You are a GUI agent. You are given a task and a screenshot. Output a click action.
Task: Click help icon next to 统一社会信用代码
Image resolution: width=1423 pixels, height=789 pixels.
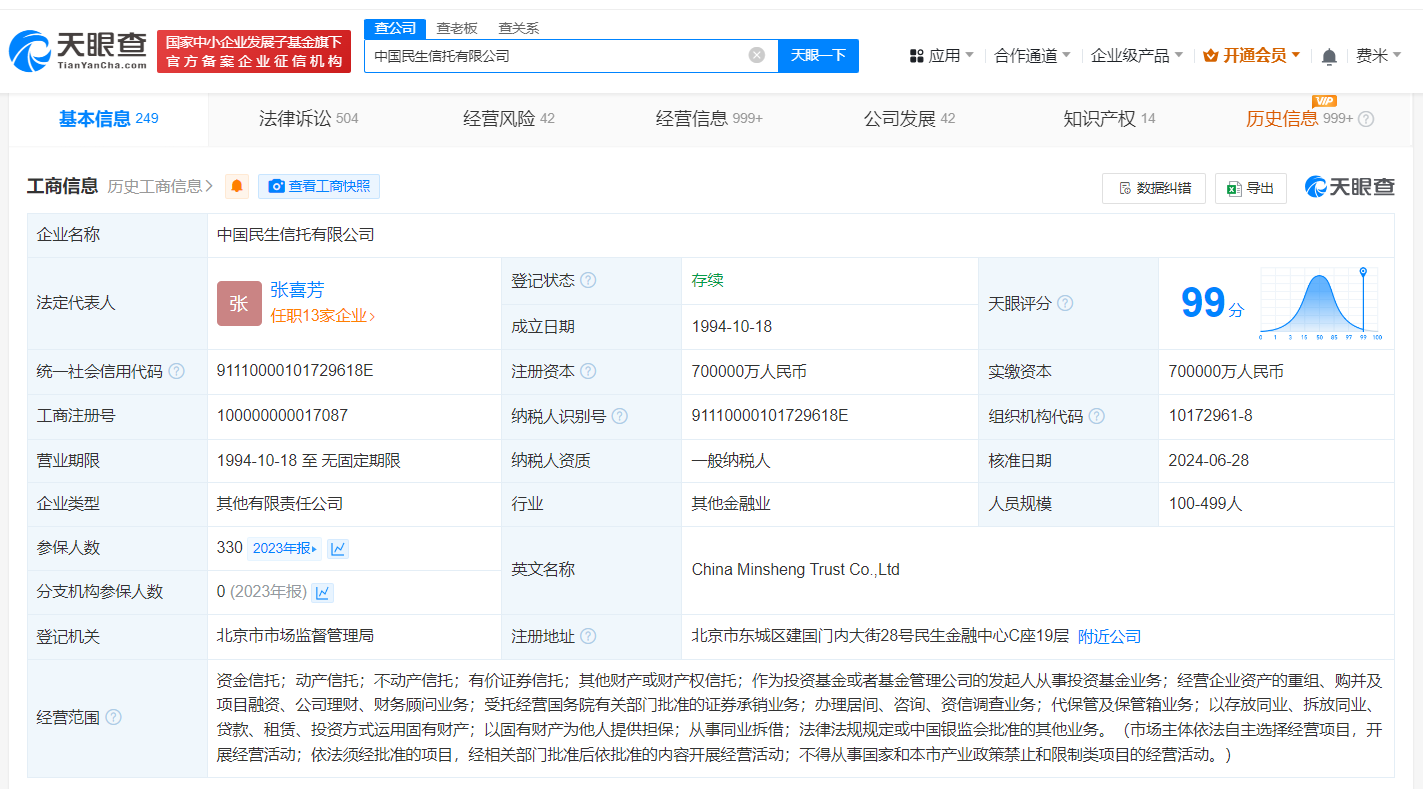177,371
